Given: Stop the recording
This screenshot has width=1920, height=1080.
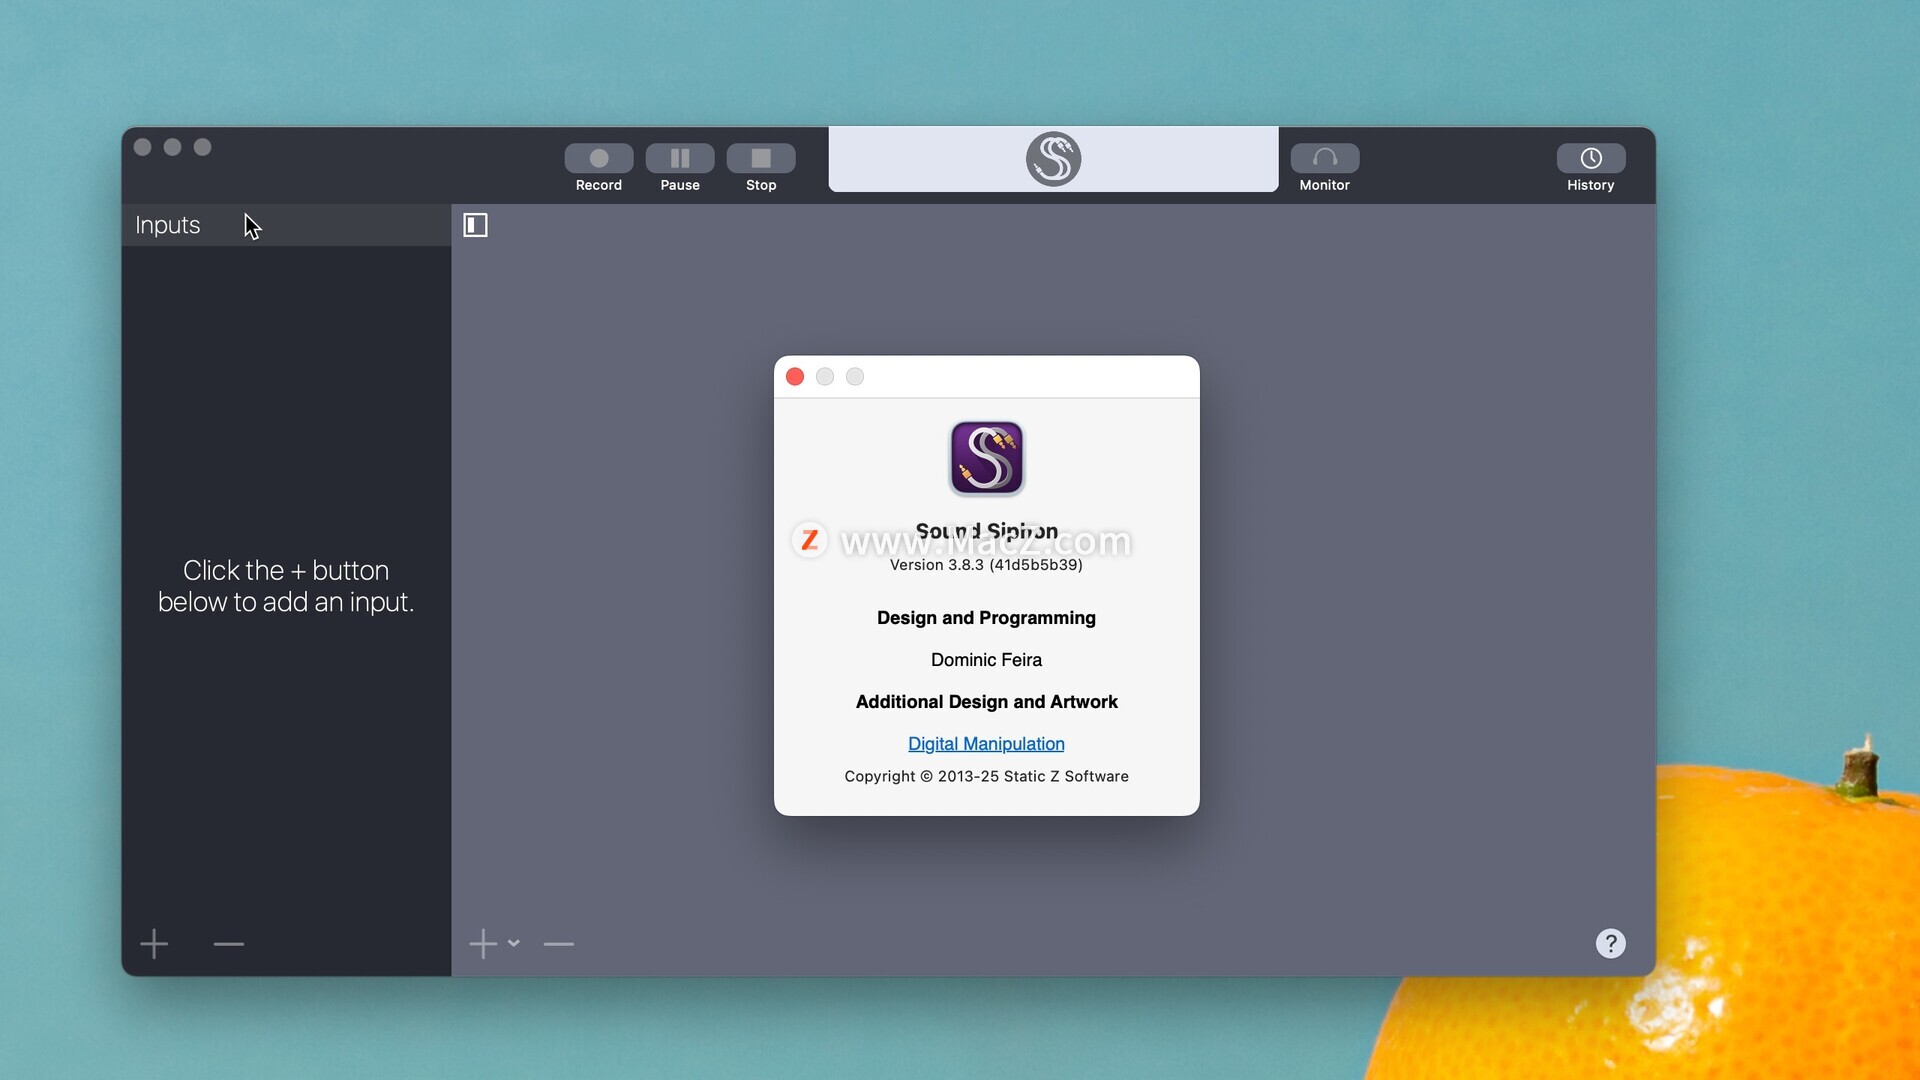Looking at the screenshot, I should point(760,158).
